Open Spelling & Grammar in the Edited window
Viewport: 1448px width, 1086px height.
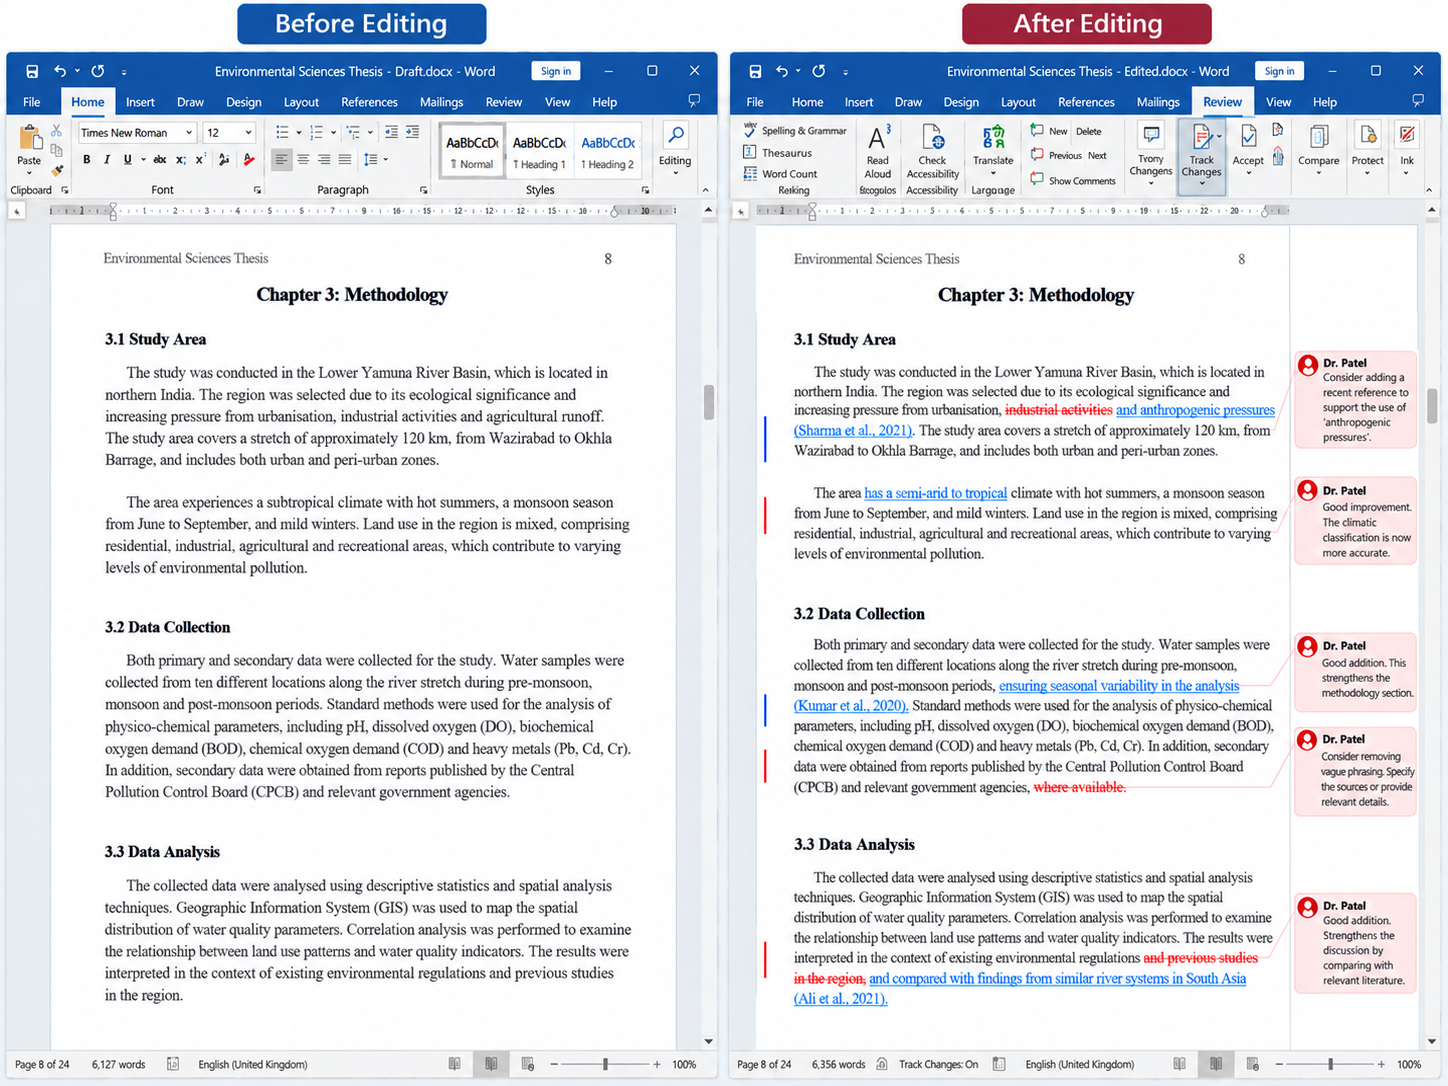point(795,130)
